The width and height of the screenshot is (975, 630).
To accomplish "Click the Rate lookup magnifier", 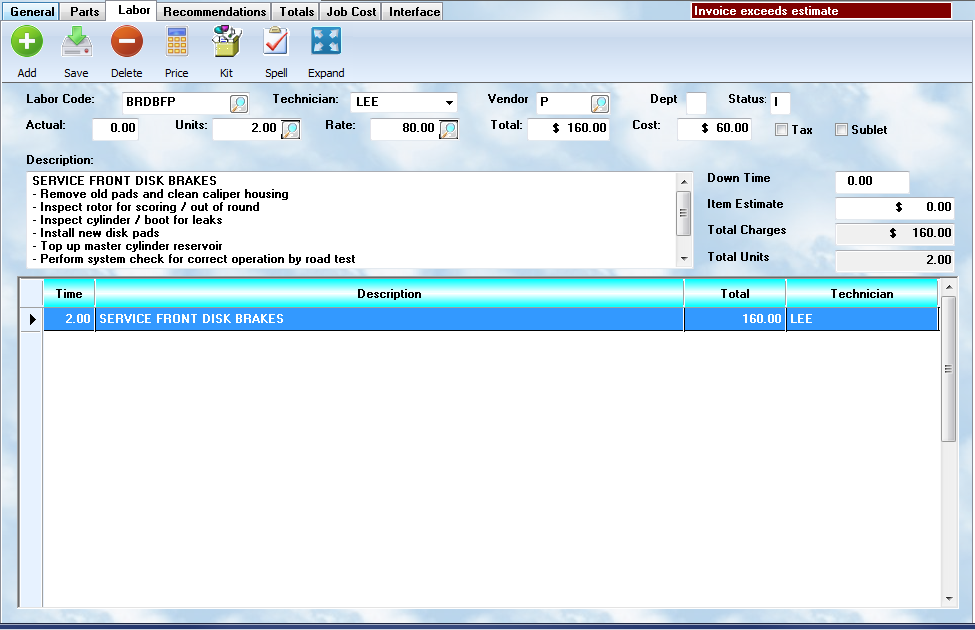I will point(449,129).
